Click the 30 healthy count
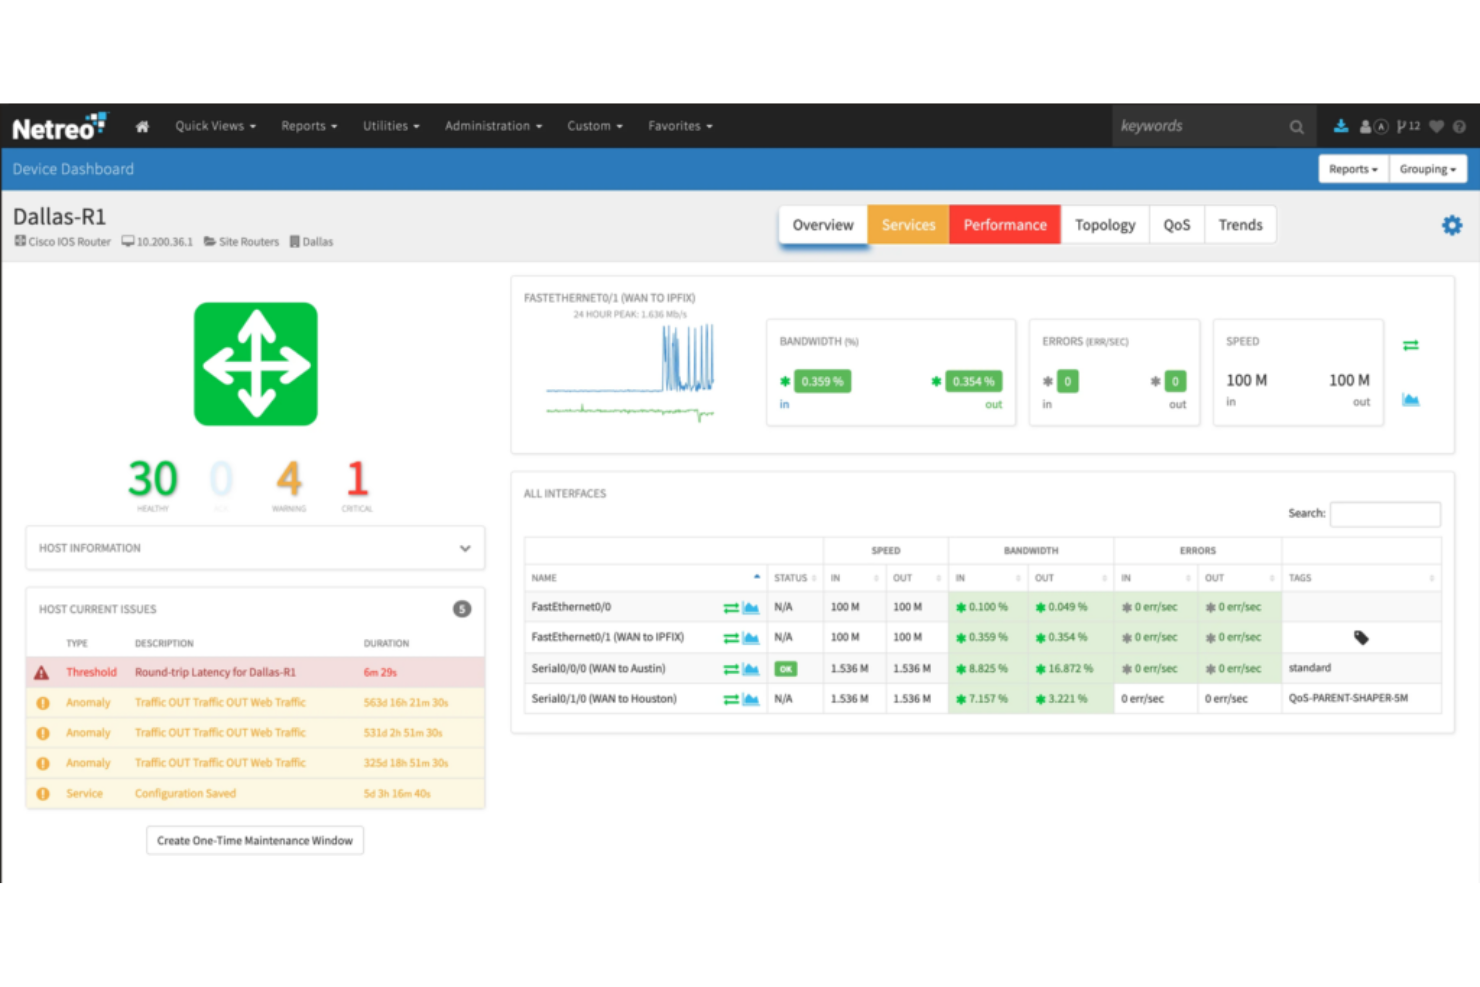The width and height of the screenshot is (1480, 987). 153,479
